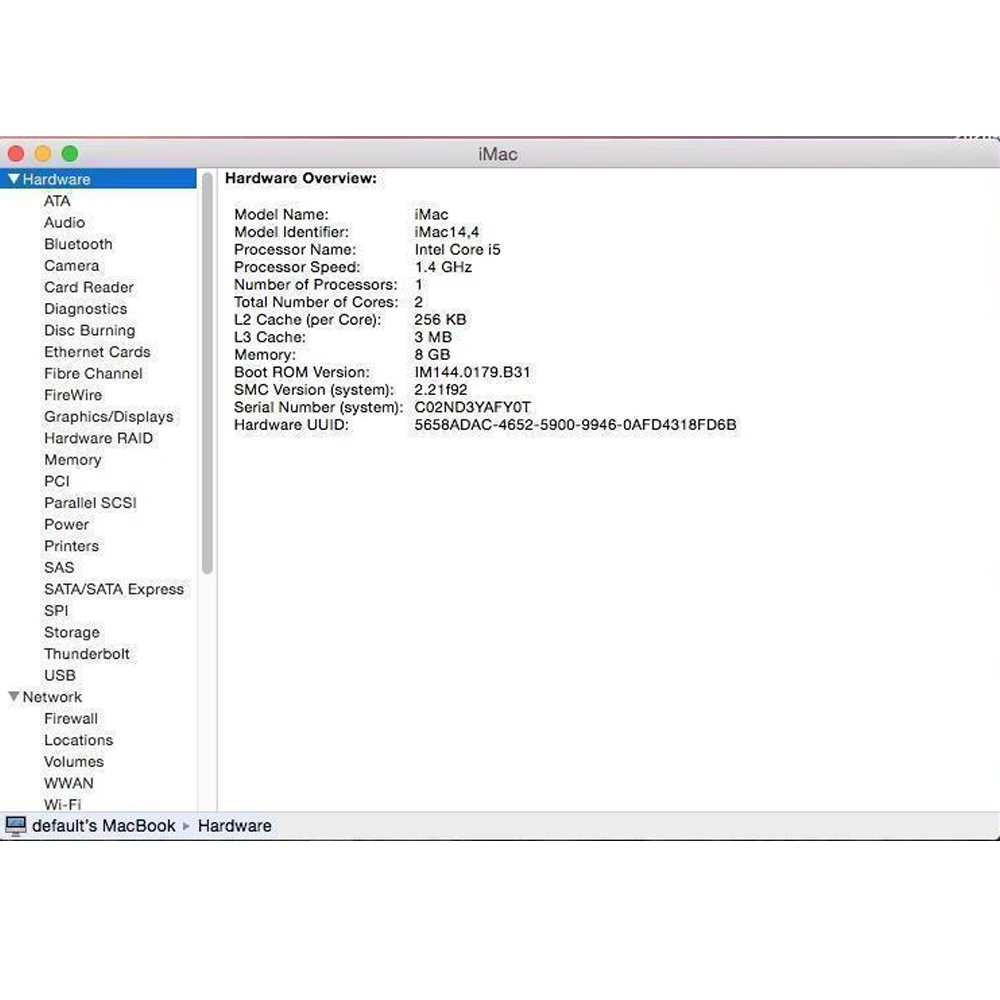The width and height of the screenshot is (1000, 1000).
Task: Show Disc Burning information
Action: point(89,330)
